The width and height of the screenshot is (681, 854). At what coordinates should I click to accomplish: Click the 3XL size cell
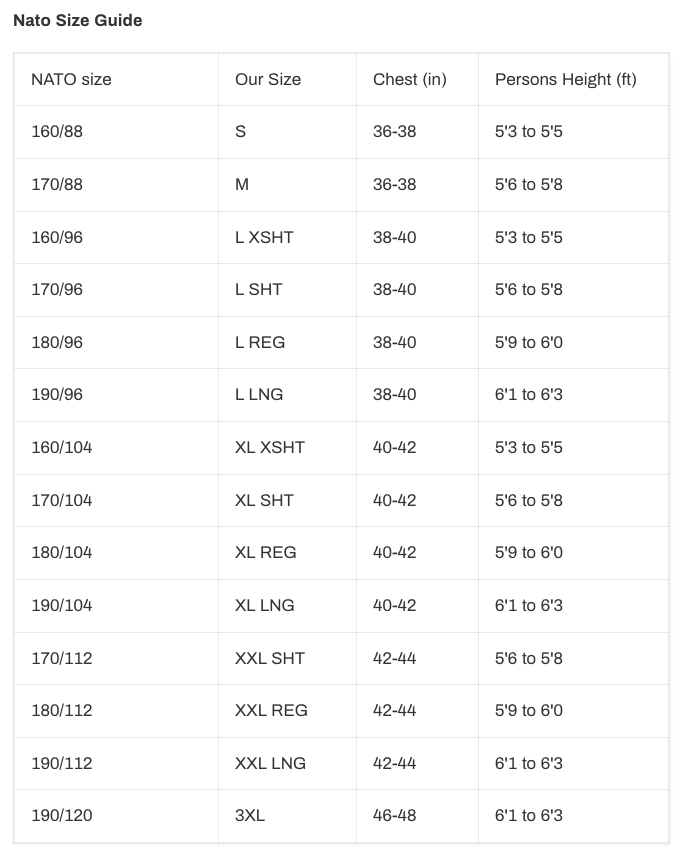(250, 816)
